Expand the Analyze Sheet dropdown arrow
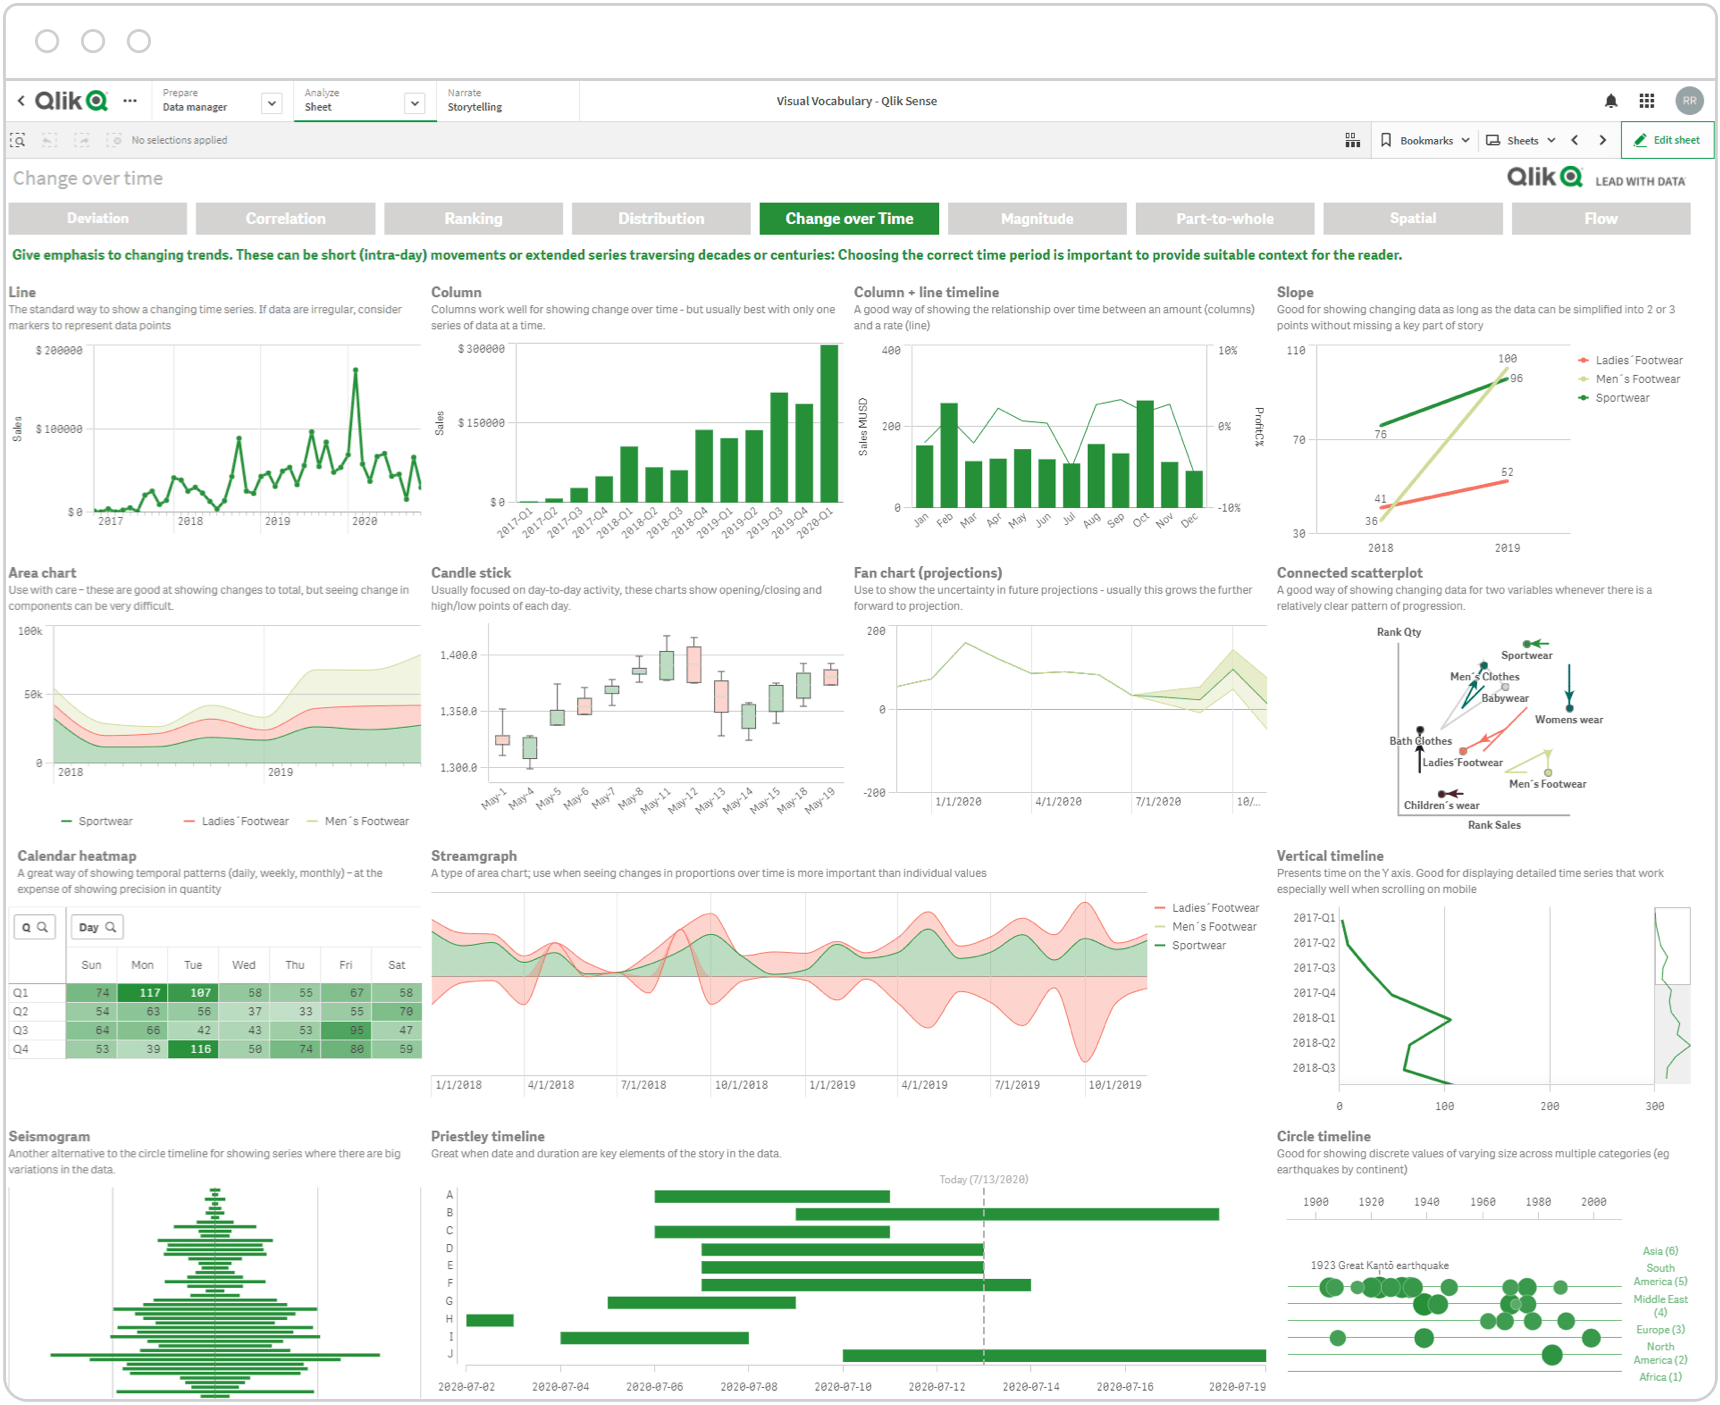The width and height of the screenshot is (1720, 1405). click(x=414, y=103)
